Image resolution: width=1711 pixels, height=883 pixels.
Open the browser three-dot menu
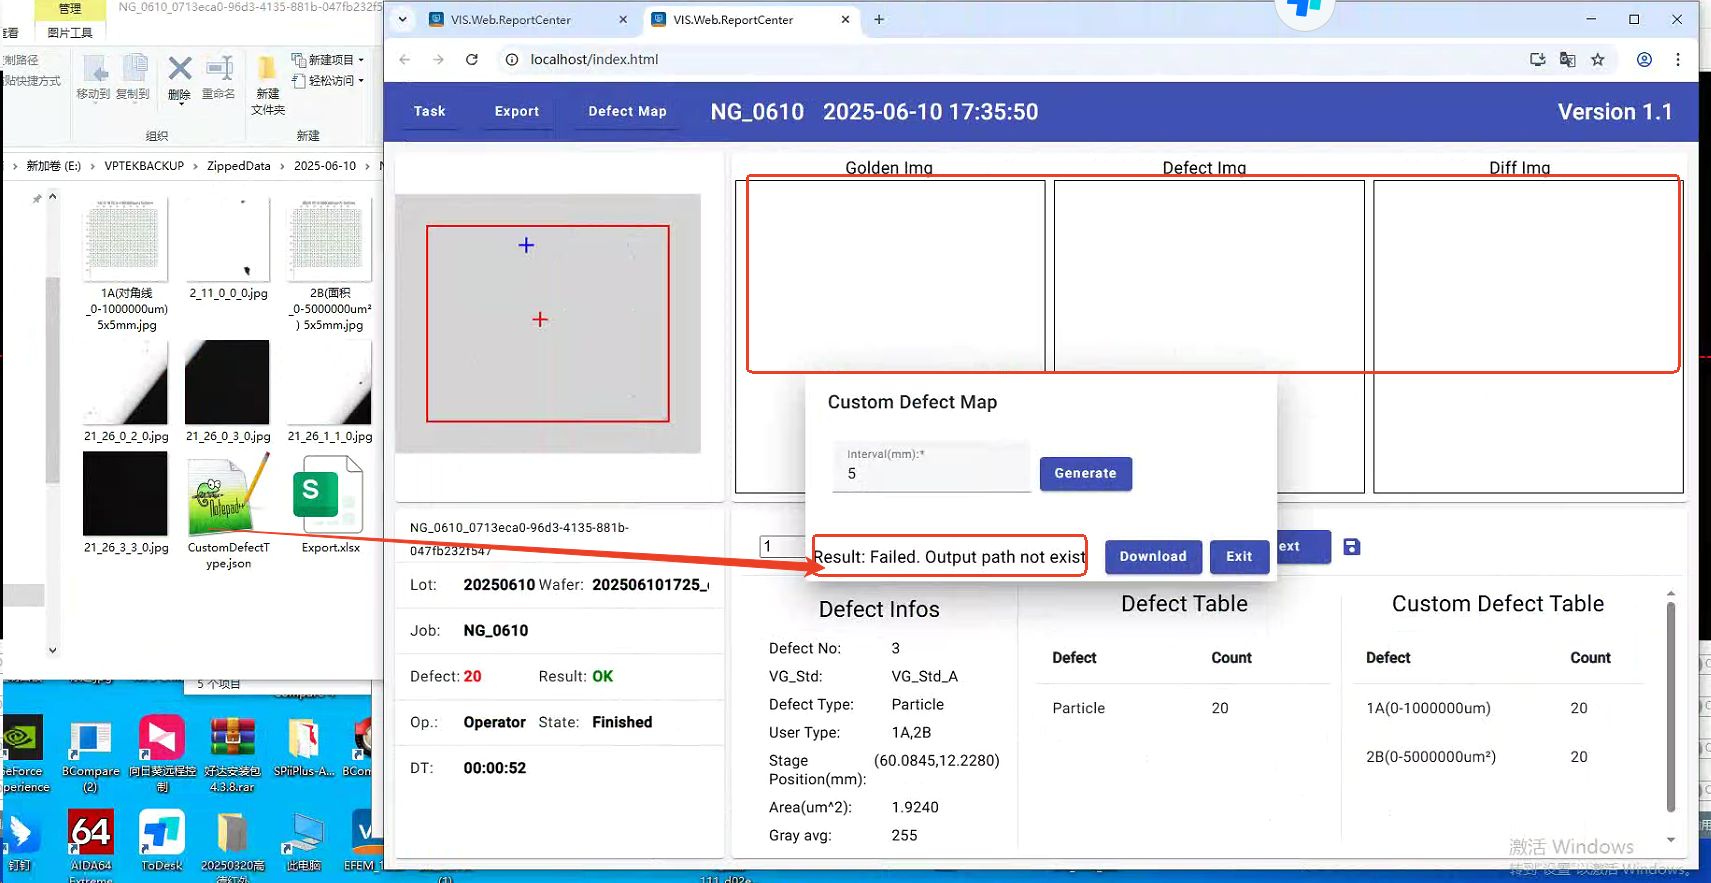click(1678, 59)
